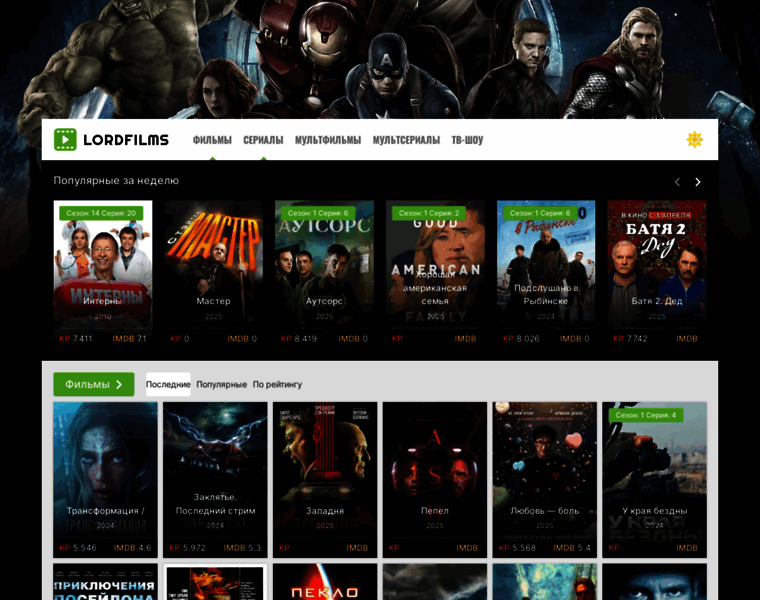Open Хорошая американская семья poster
760x600 pixels.
point(435,272)
